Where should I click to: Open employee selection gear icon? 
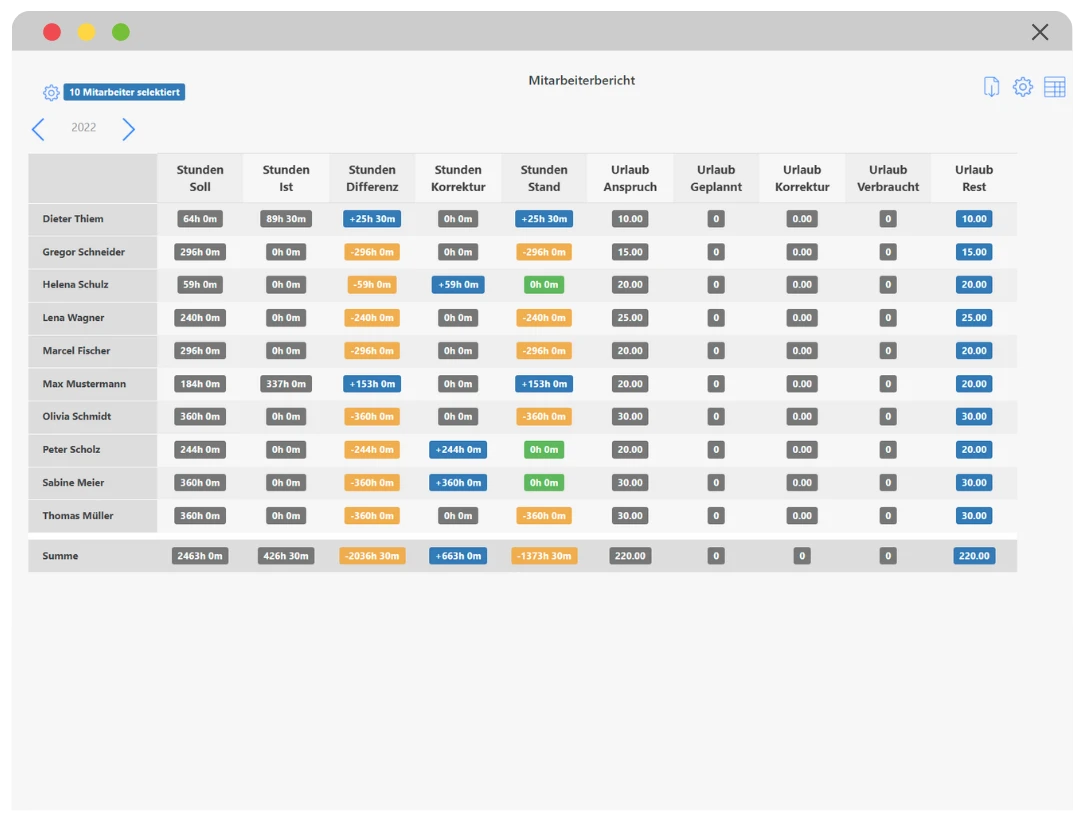51,93
